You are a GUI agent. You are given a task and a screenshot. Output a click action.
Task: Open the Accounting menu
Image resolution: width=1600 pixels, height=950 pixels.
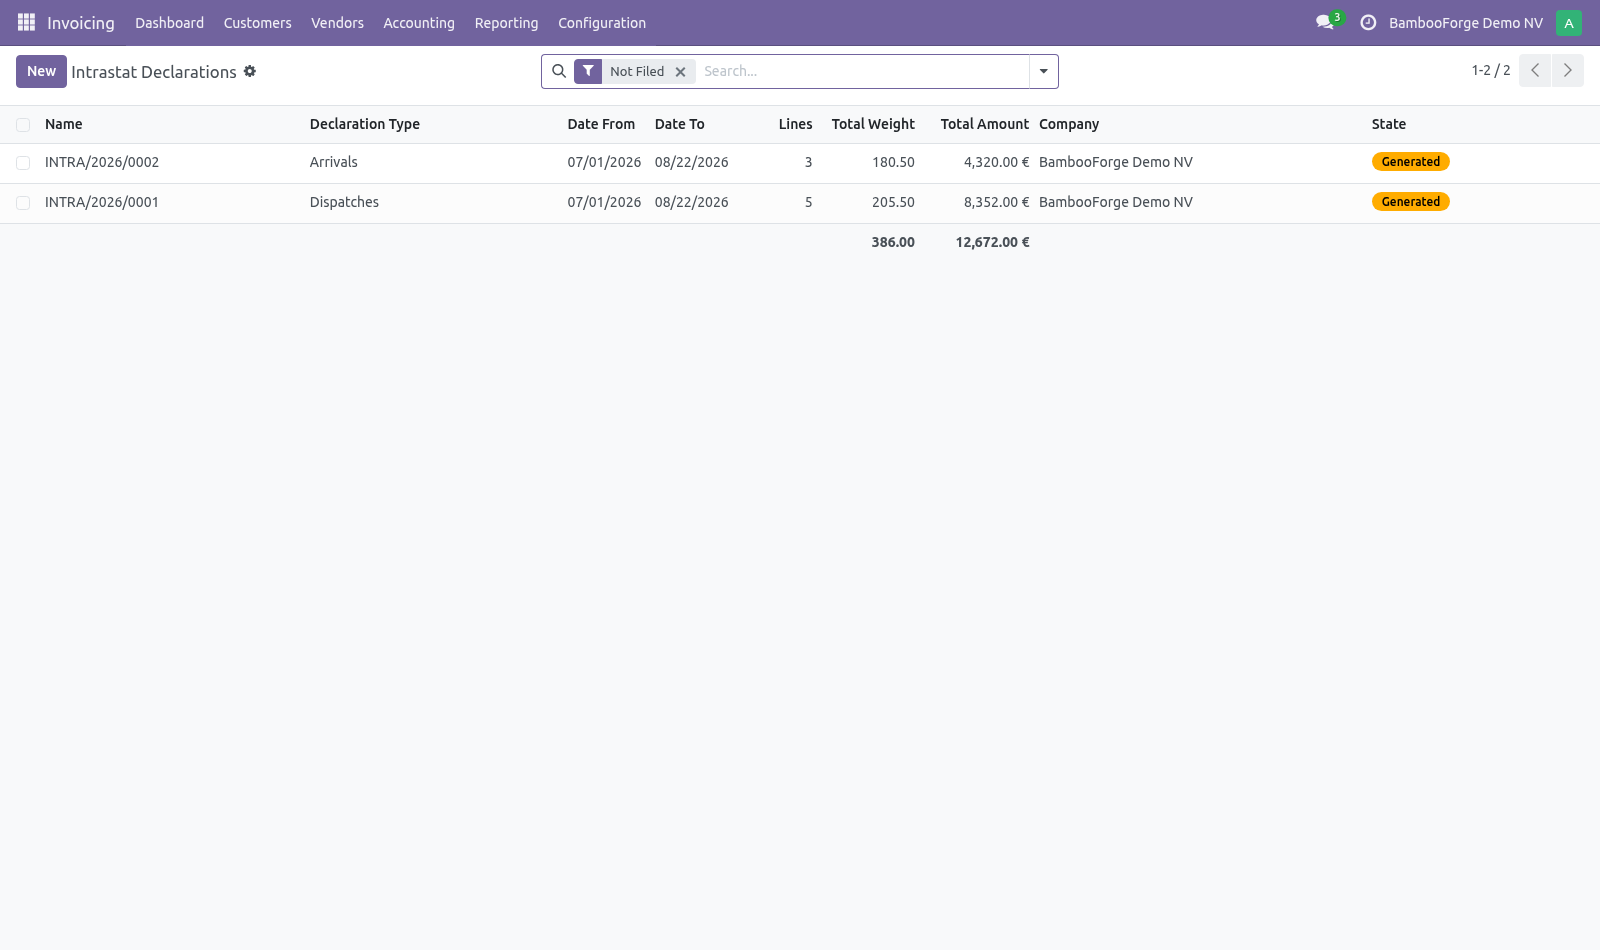click(x=419, y=23)
